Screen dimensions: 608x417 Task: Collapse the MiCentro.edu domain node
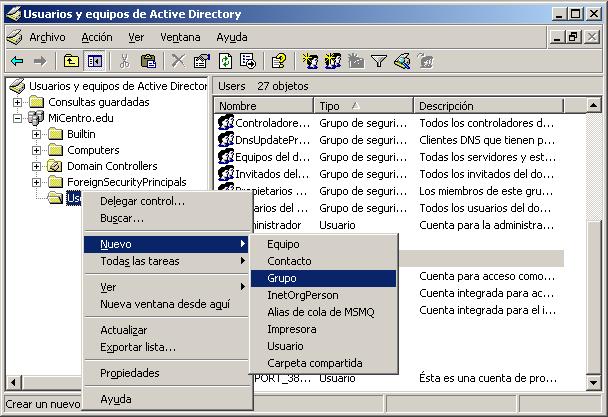point(18,118)
